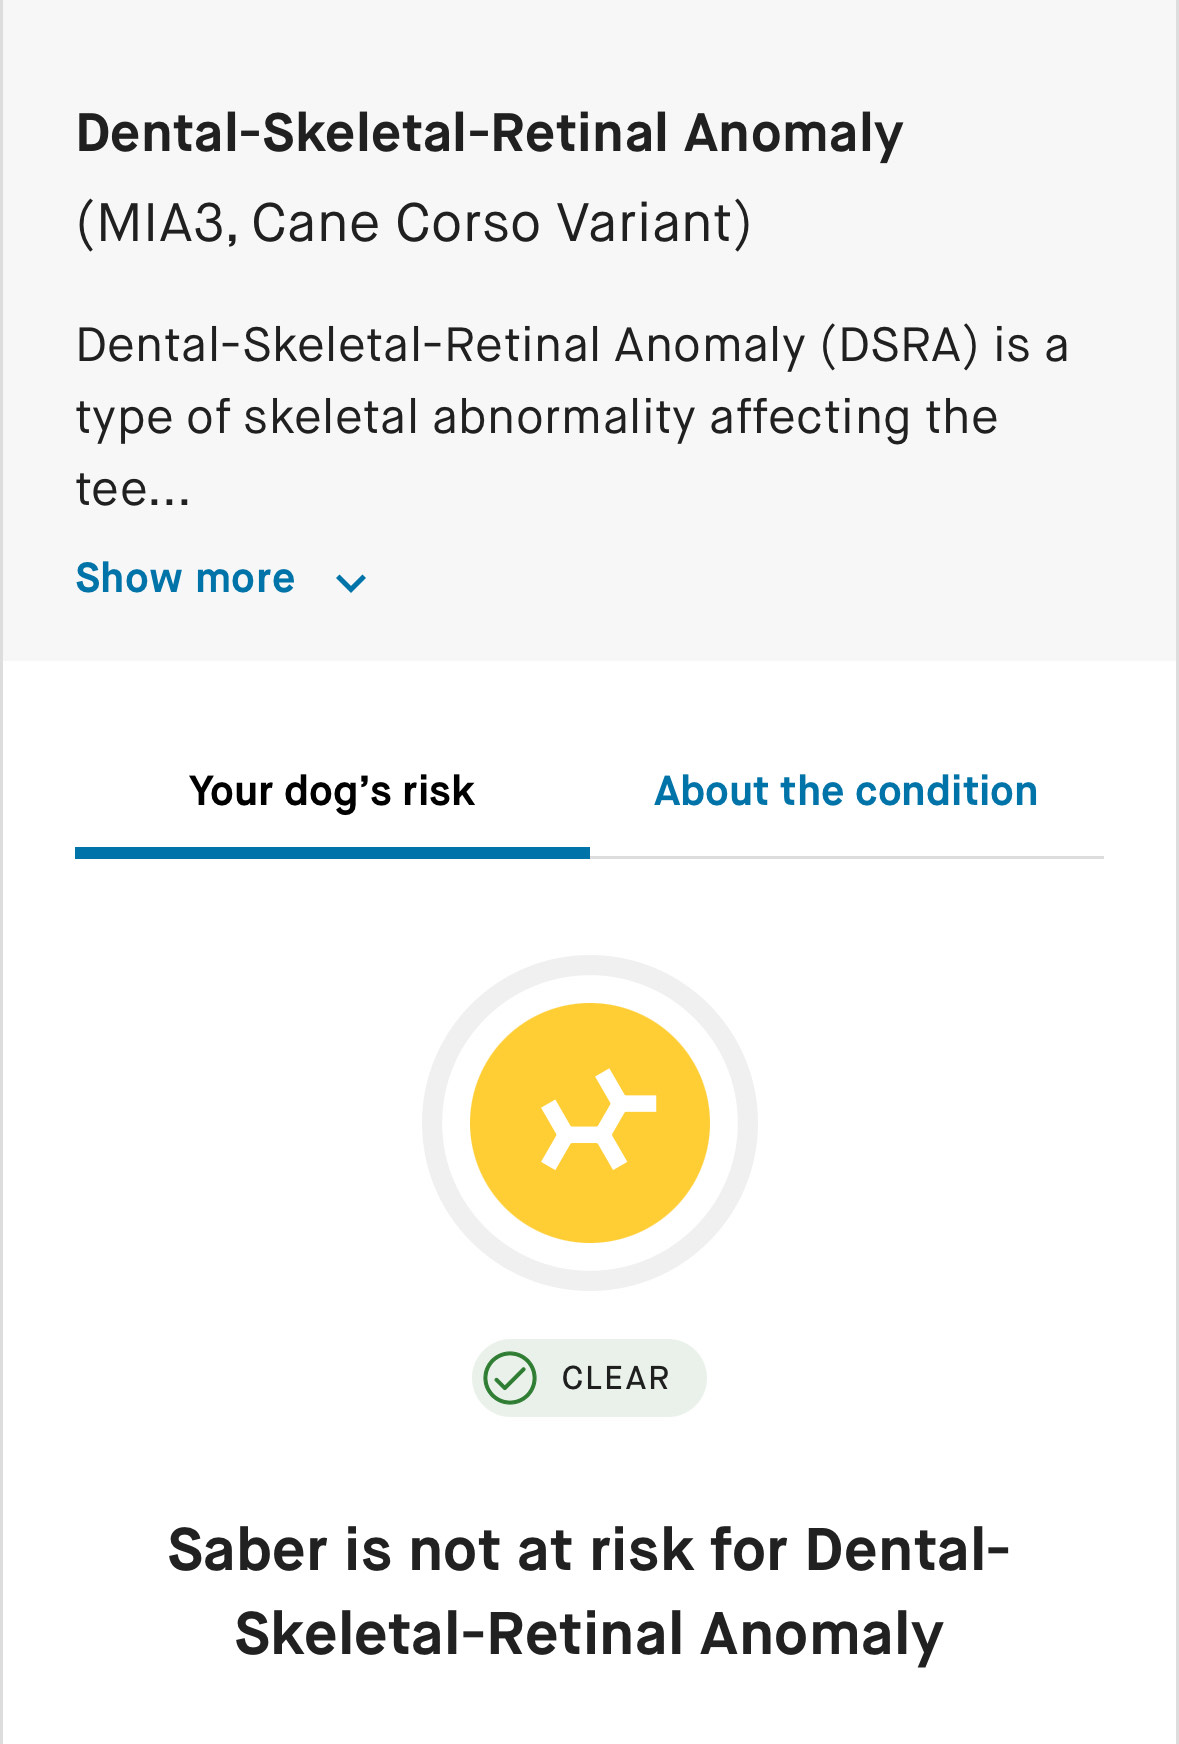Viewport: 1179px width, 1744px height.
Task: Toggle the CLEAR result badge
Action: point(589,1378)
